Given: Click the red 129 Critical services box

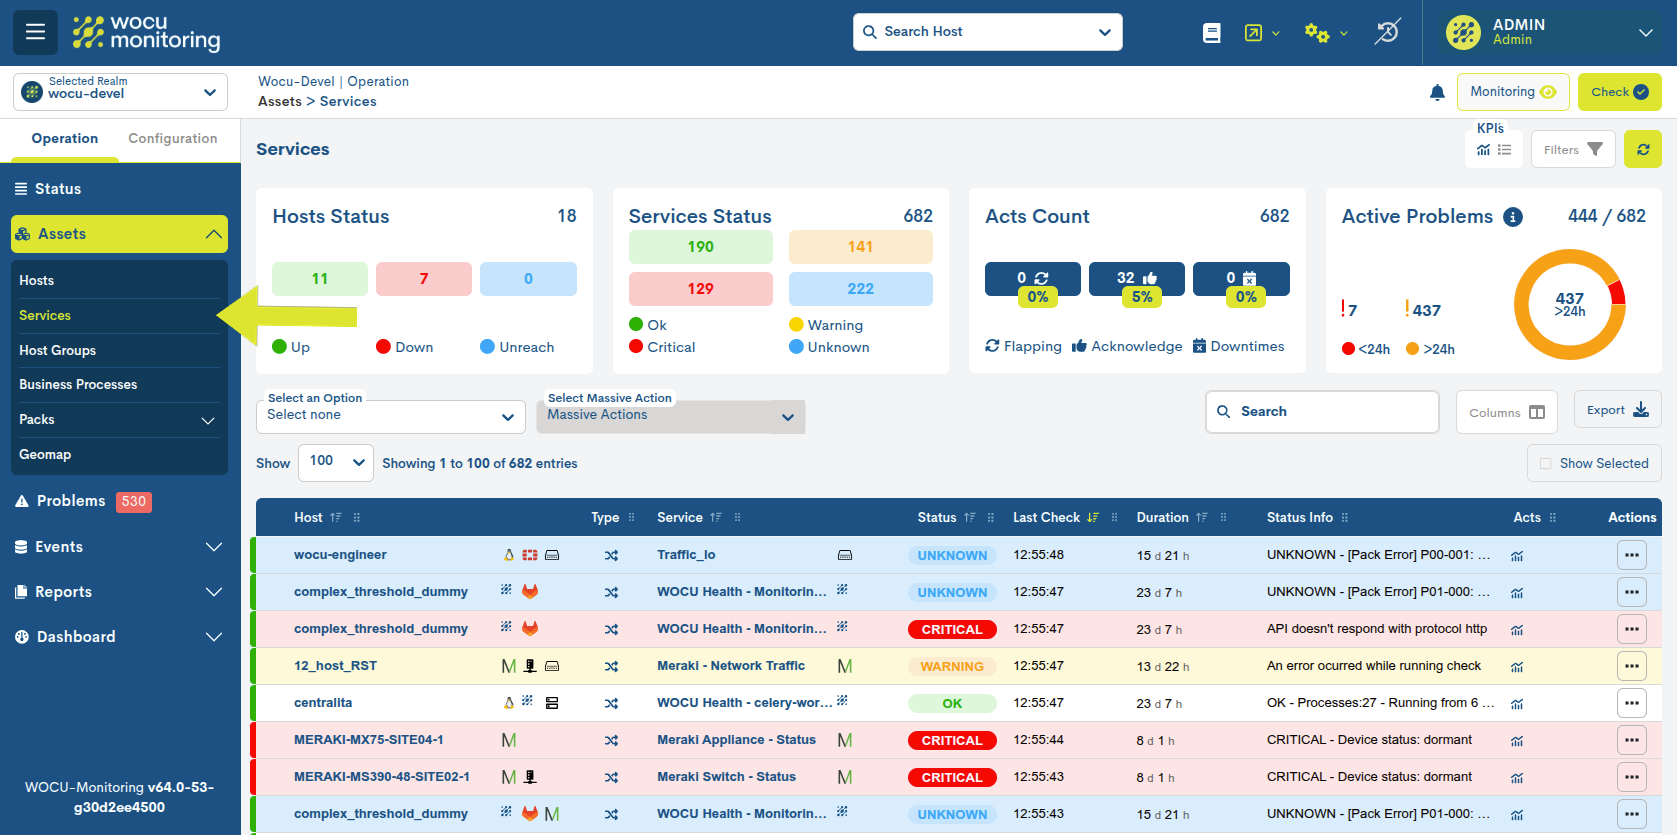Looking at the screenshot, I should (701, 289).
